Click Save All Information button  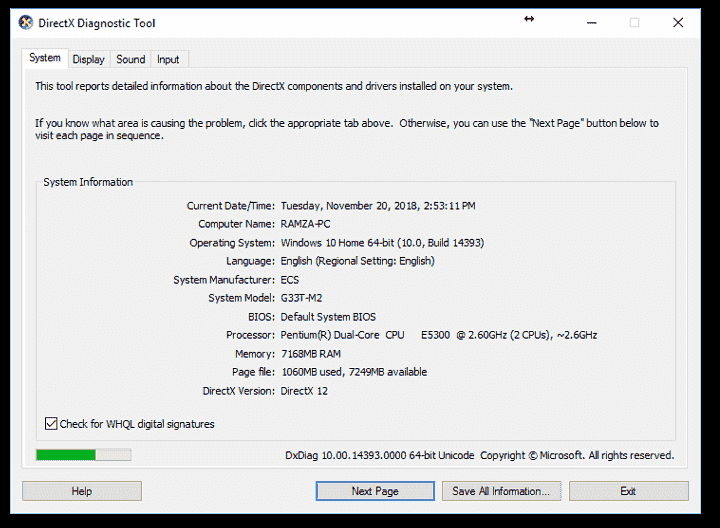tap(501, 491)
